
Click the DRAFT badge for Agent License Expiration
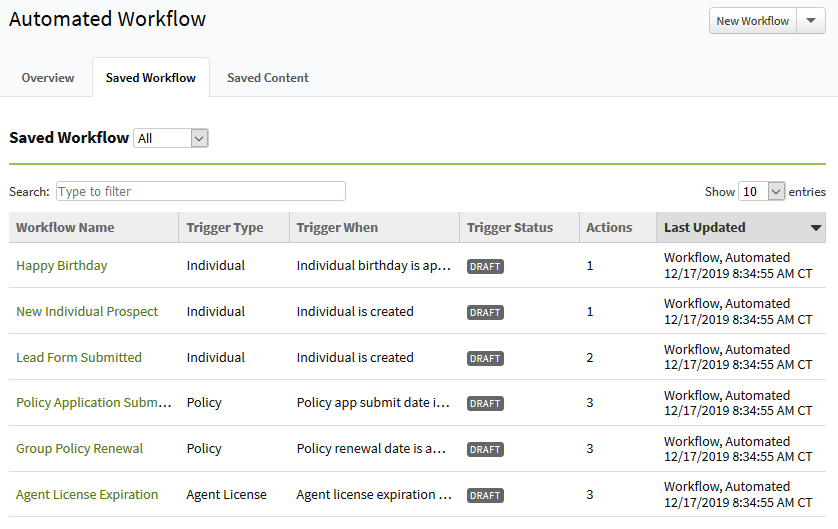(x=485, y=495)
